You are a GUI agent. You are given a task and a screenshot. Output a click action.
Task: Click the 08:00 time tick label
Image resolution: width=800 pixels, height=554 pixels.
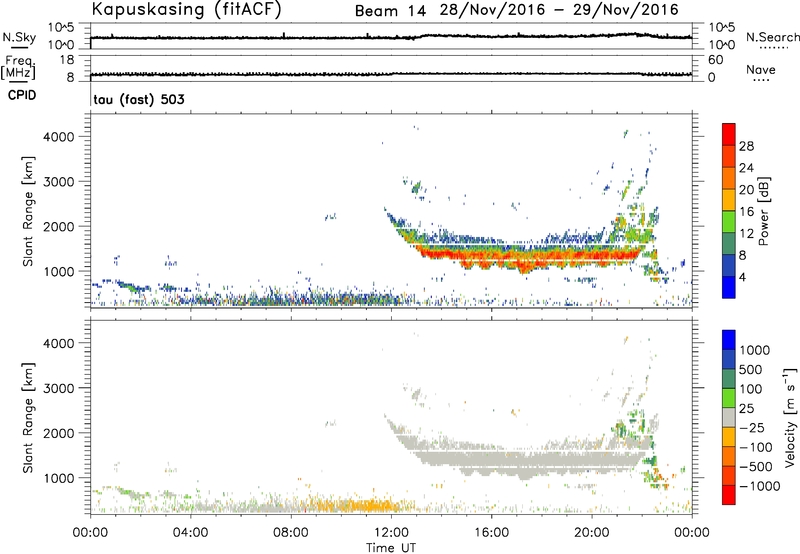(291, 533)
